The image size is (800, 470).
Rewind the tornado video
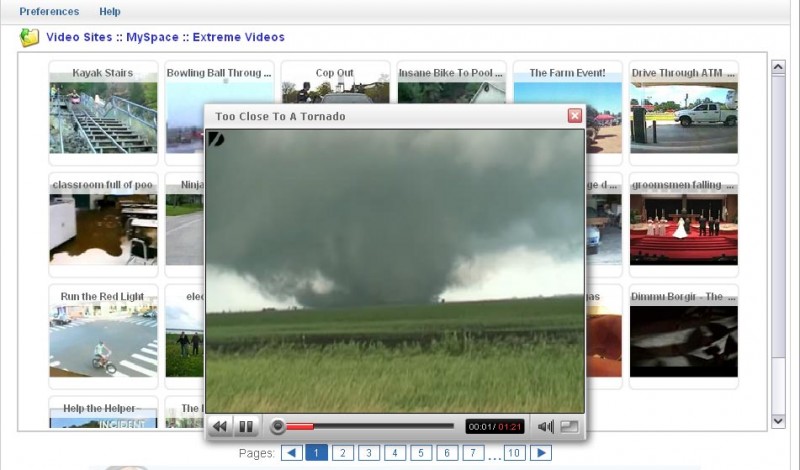point(220,427)
